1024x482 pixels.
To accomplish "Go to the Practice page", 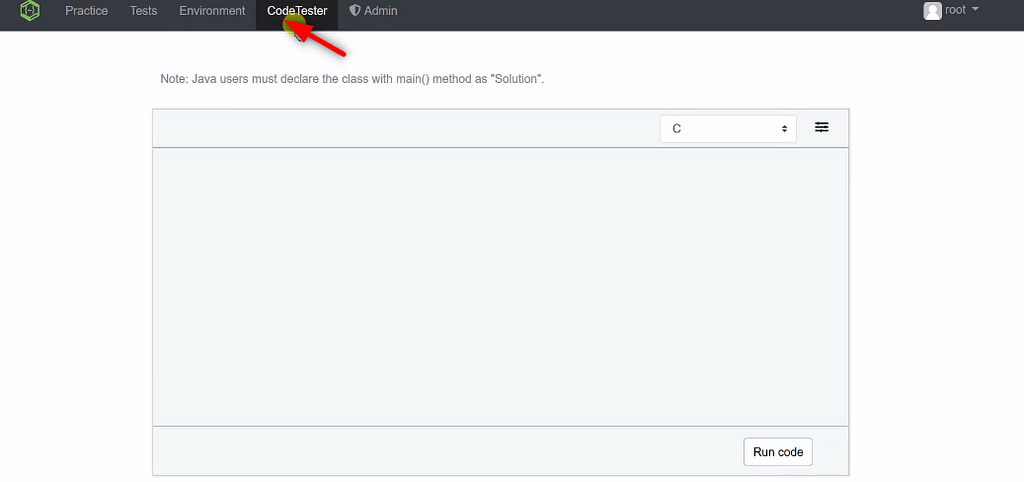I will pos(86,11).
